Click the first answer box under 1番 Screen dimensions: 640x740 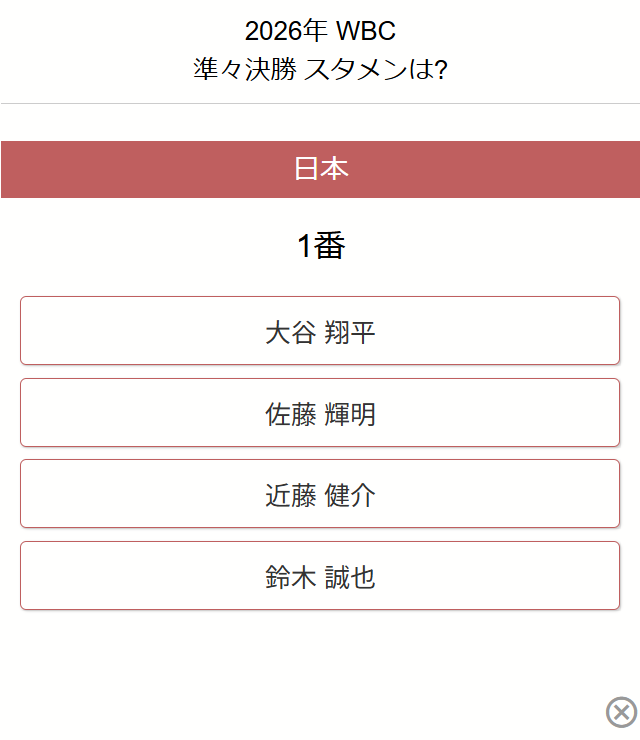[320, 331]
